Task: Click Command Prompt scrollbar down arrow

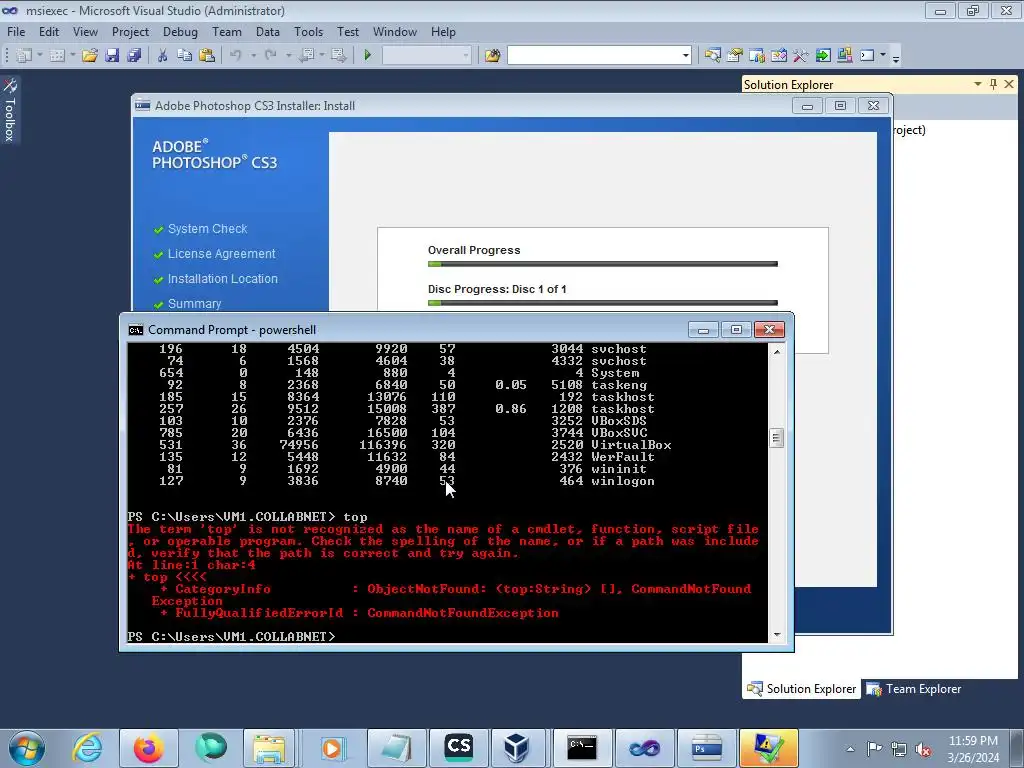Action: click(x=776, y=634)
